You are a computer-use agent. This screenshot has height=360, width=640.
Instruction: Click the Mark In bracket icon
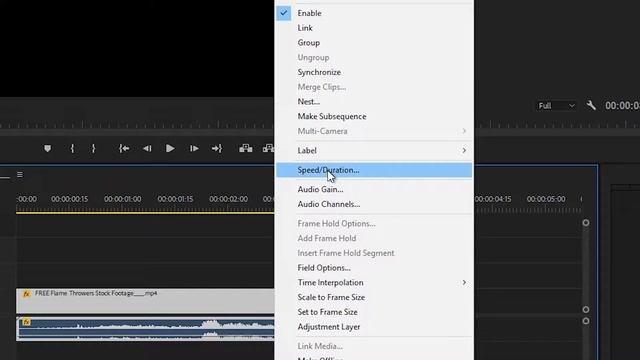click(x=72, y=149)
